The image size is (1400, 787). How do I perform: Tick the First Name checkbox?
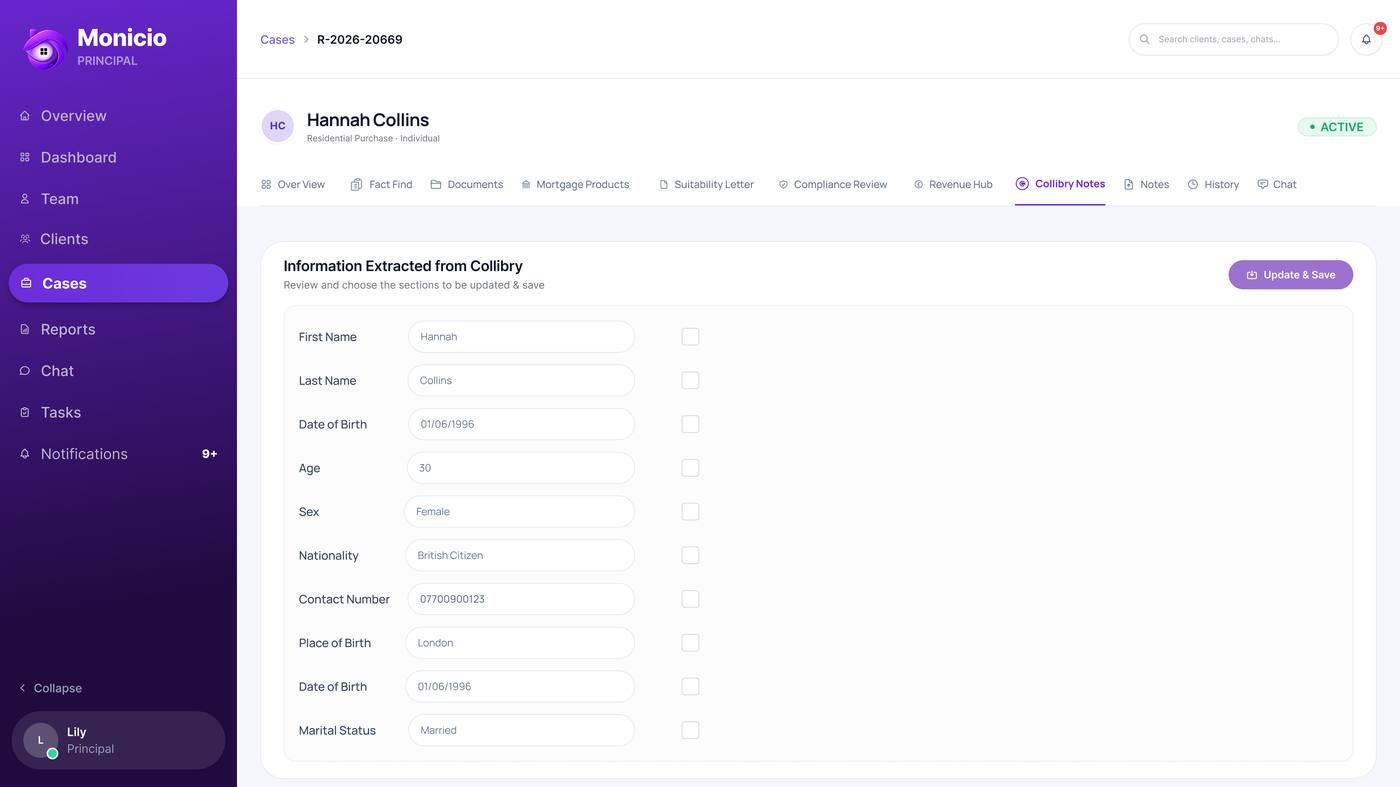point(690,337)
